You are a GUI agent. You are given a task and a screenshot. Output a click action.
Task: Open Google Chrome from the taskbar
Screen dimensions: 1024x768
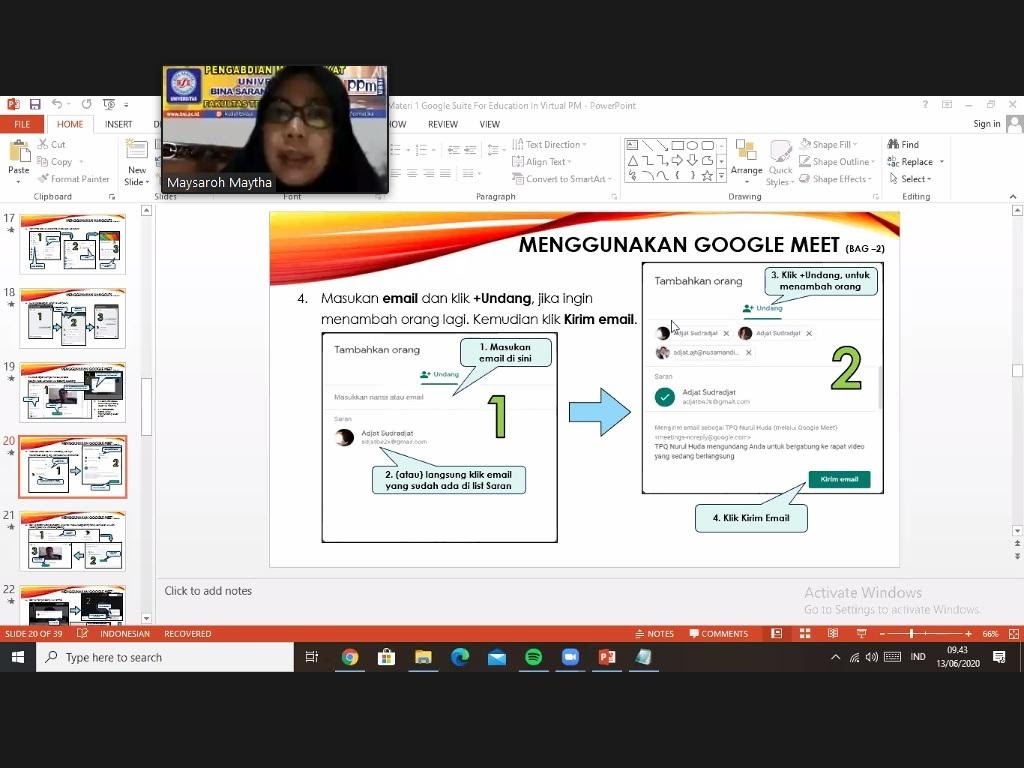point(349,657)
